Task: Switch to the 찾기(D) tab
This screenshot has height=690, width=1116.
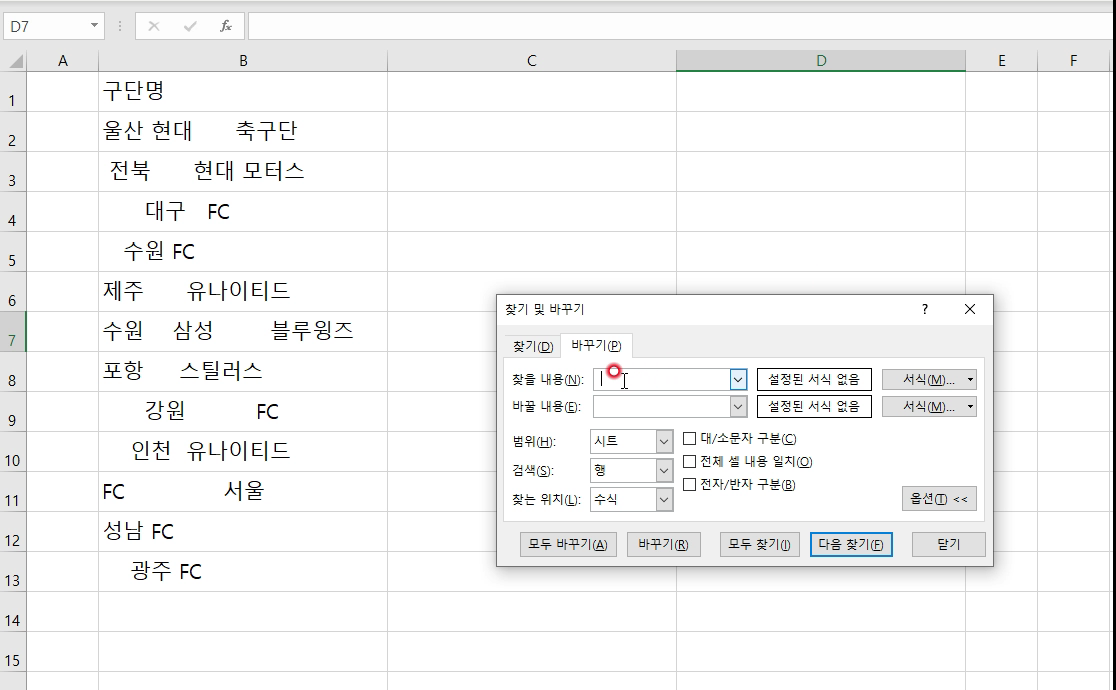Action: click(532, 347)
